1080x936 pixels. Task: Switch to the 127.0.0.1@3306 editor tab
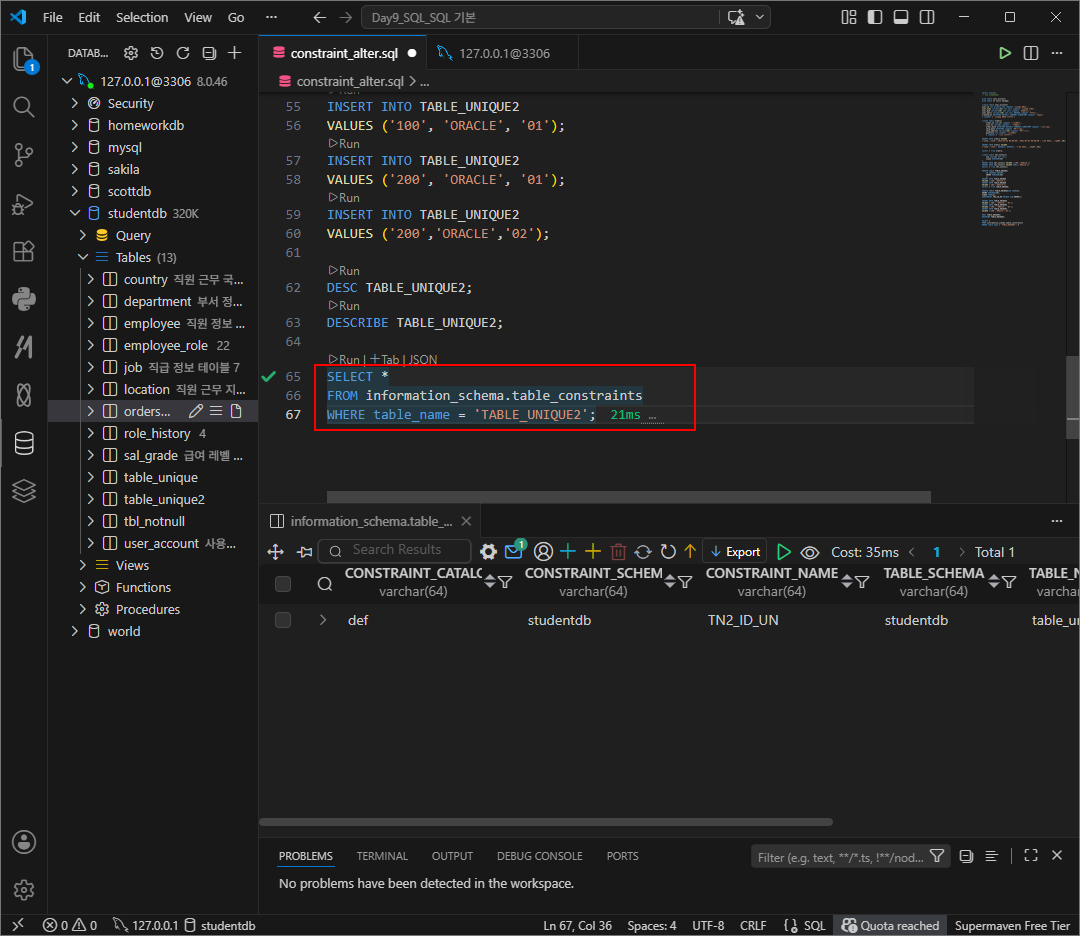coord(503,53)
